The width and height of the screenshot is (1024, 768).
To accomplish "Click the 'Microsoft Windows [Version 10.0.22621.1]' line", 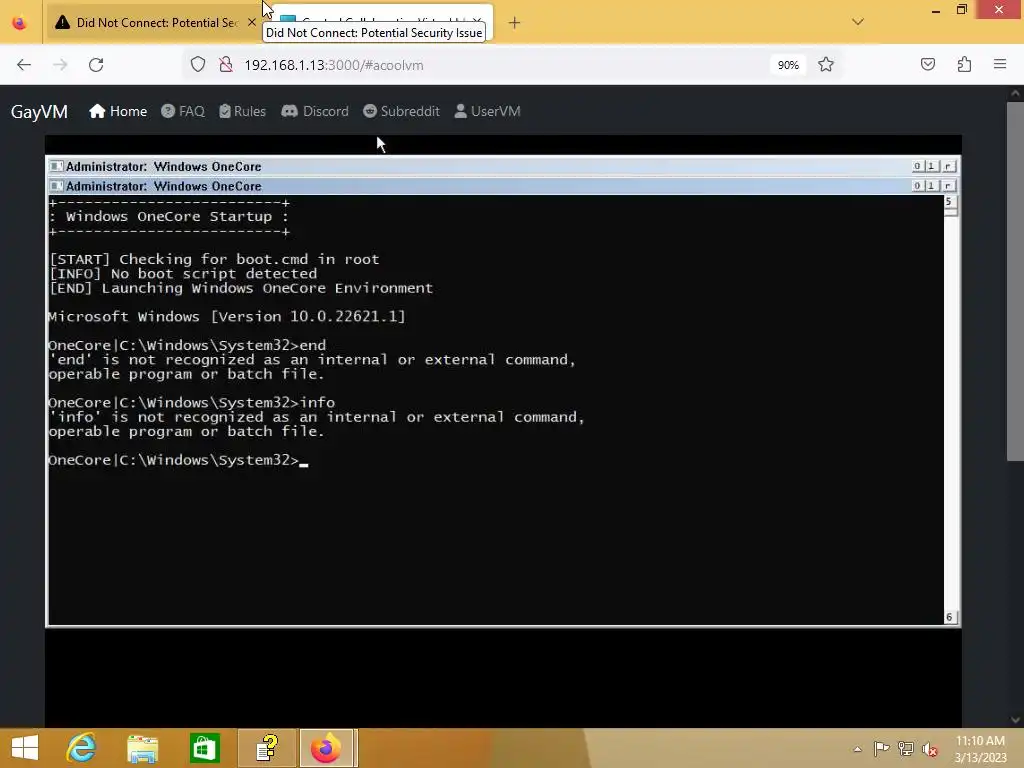I will 227,317.
